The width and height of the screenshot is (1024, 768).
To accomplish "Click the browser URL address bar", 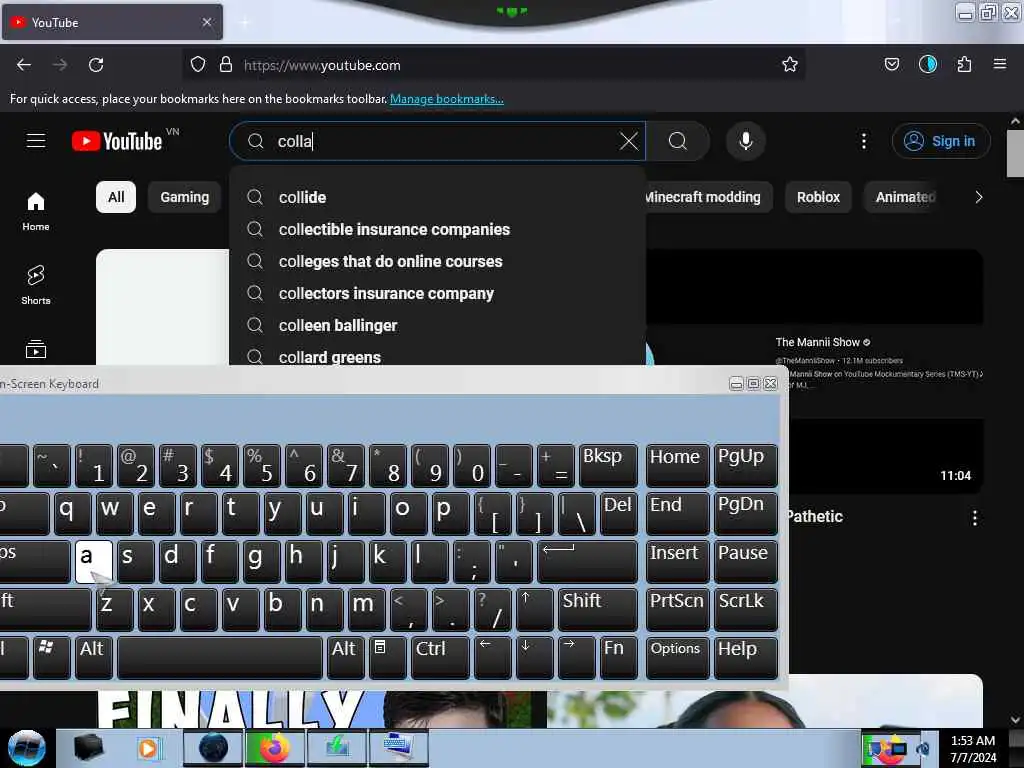I will pyautogui.click(x=496, y=65).
